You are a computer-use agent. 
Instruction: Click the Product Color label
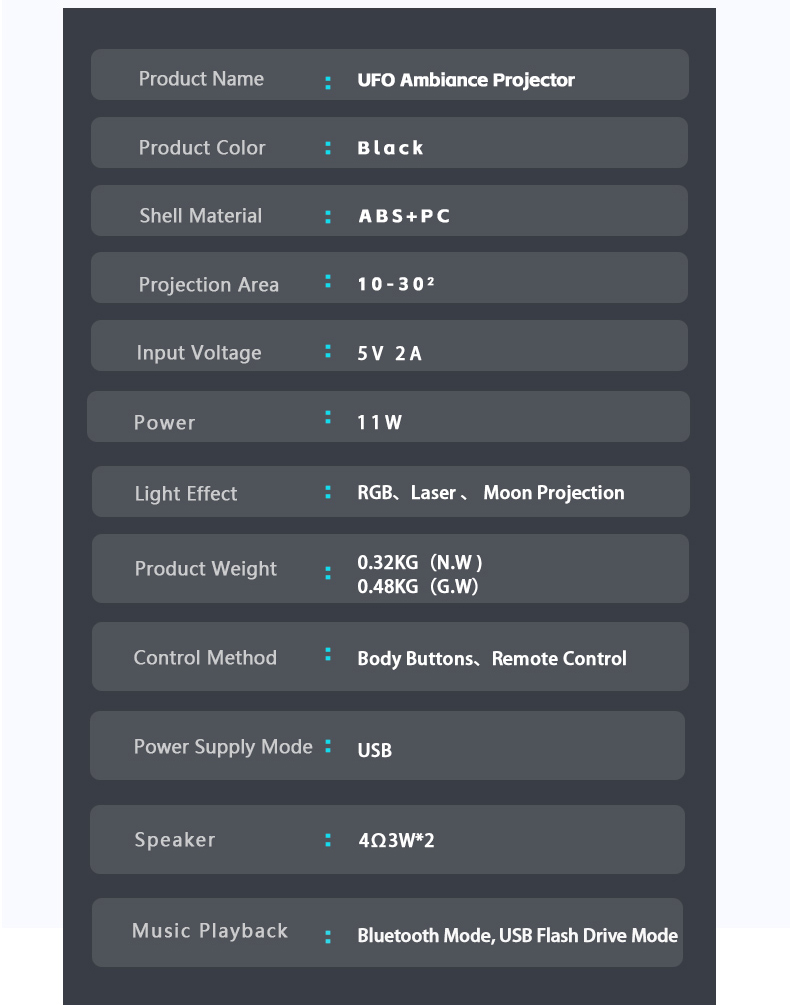(202, 147)
